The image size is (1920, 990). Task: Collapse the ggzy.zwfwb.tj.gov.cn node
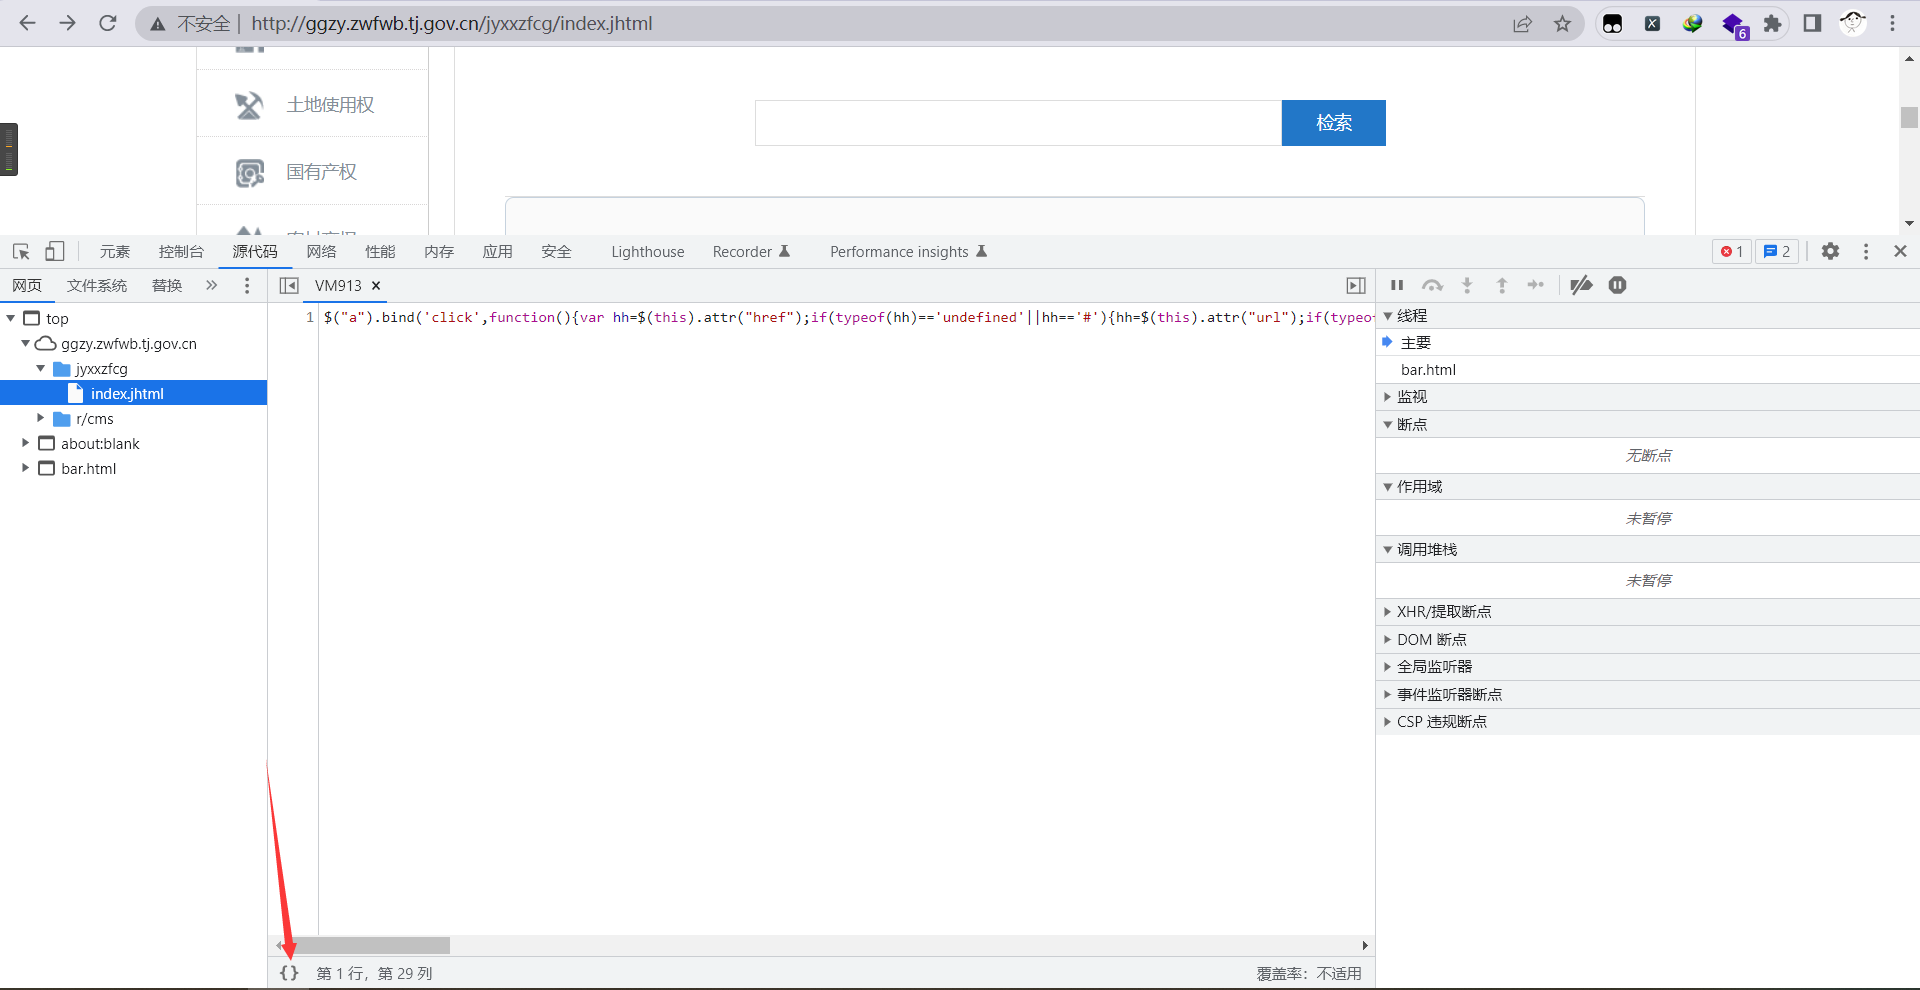26,343
